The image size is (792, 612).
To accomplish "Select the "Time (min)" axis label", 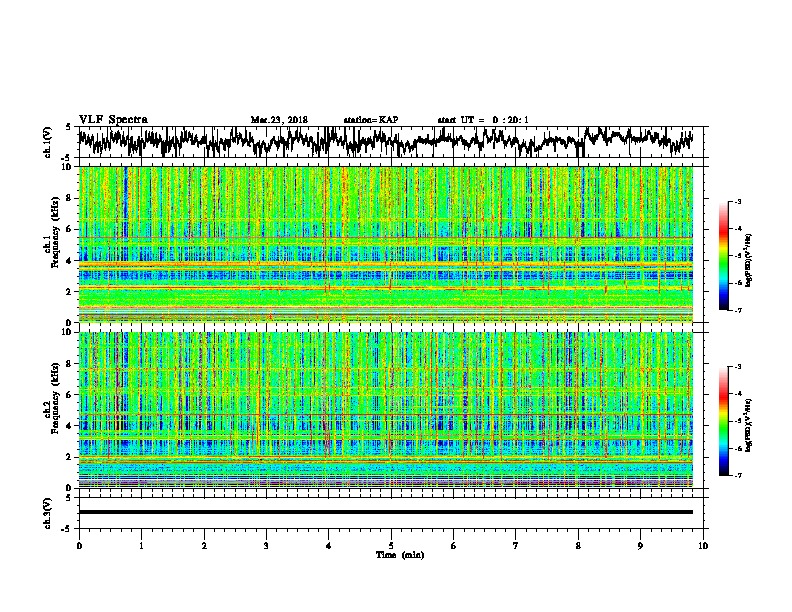I will (400, 555).
